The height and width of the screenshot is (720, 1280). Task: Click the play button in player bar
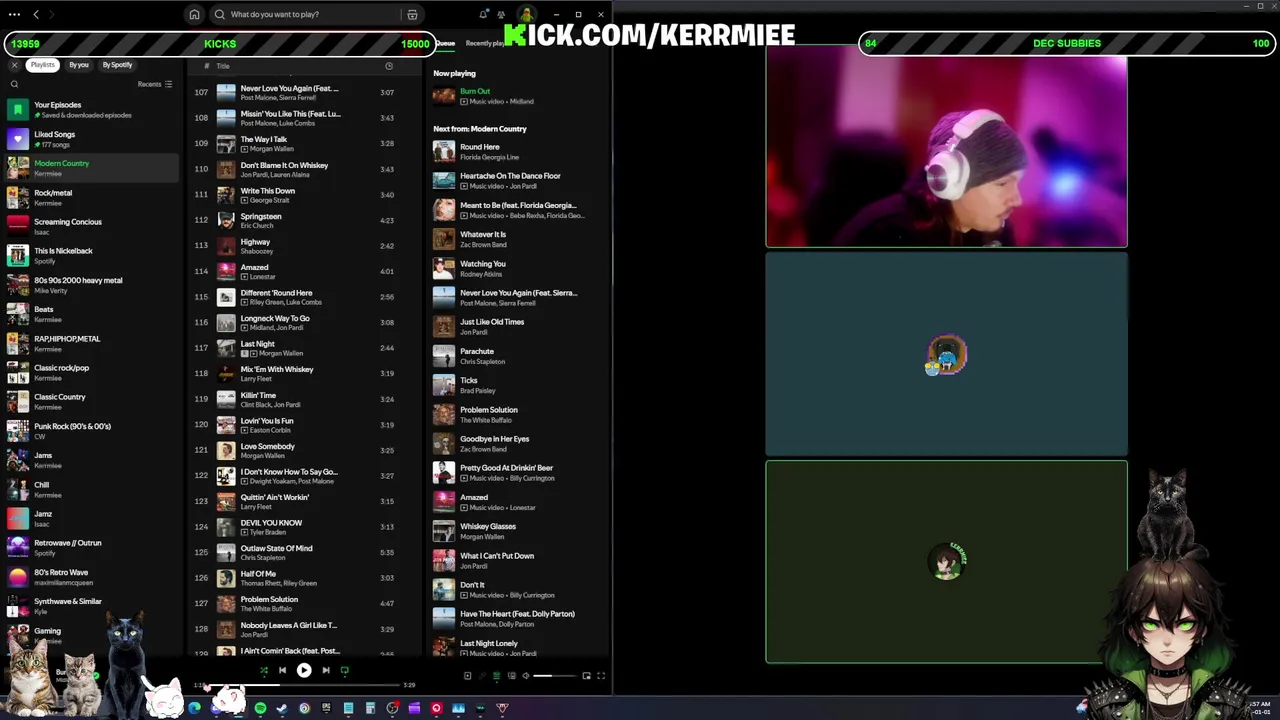coord(304,671)
